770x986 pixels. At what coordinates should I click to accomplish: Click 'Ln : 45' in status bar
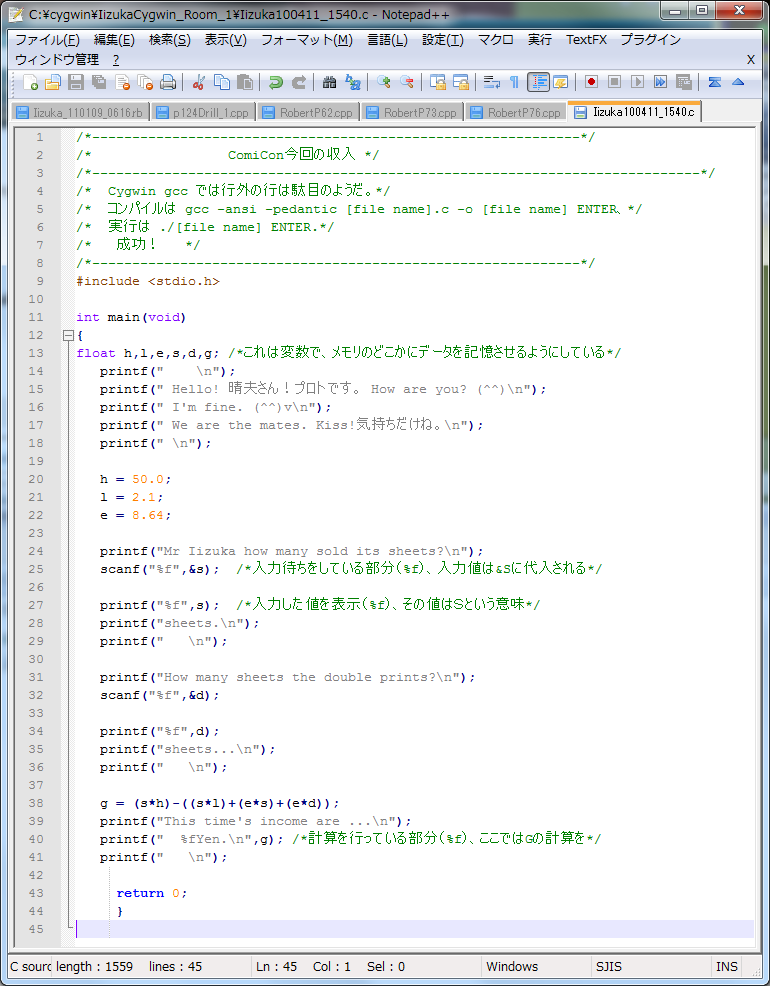coord(276,967)
